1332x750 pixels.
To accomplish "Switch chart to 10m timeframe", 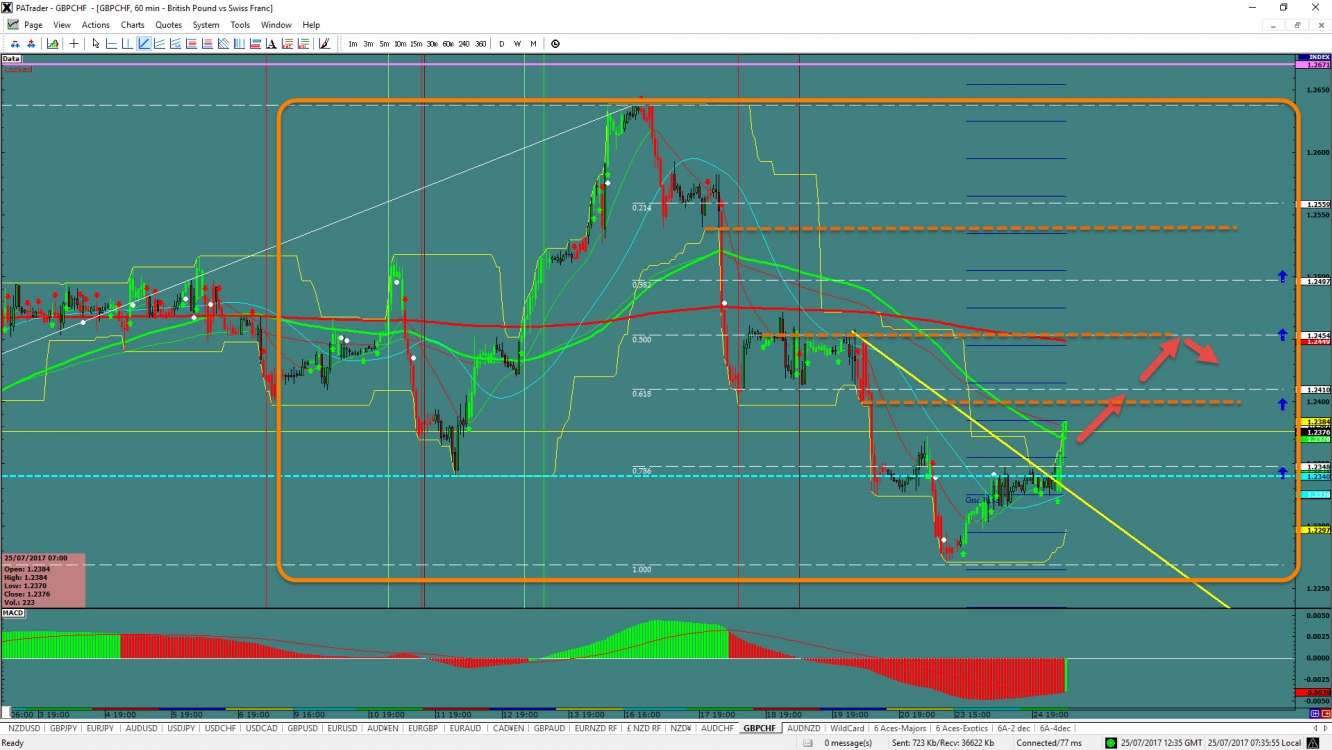I will [400, 43].
